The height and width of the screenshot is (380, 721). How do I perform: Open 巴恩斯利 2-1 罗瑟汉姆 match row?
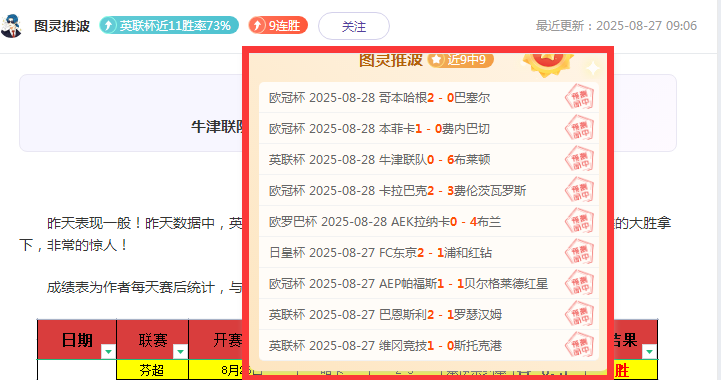[x=429, y=315]
